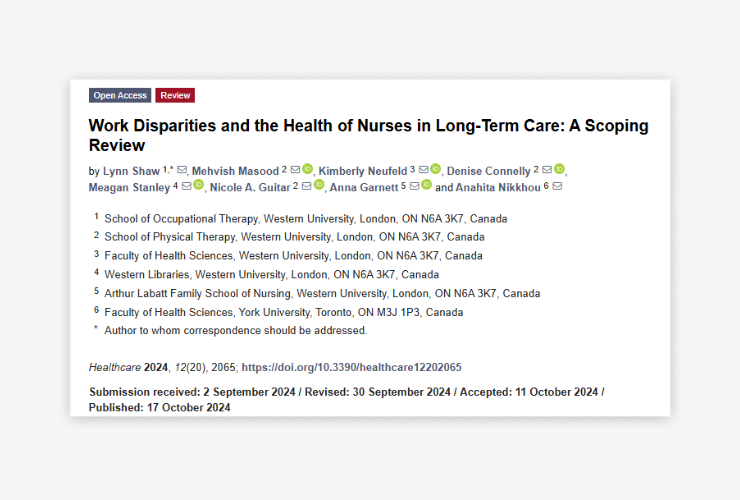This screenshot has height=500, width=740.
Task: Open Mehvish Masood's ORCID profile icon
Action: 308,170
